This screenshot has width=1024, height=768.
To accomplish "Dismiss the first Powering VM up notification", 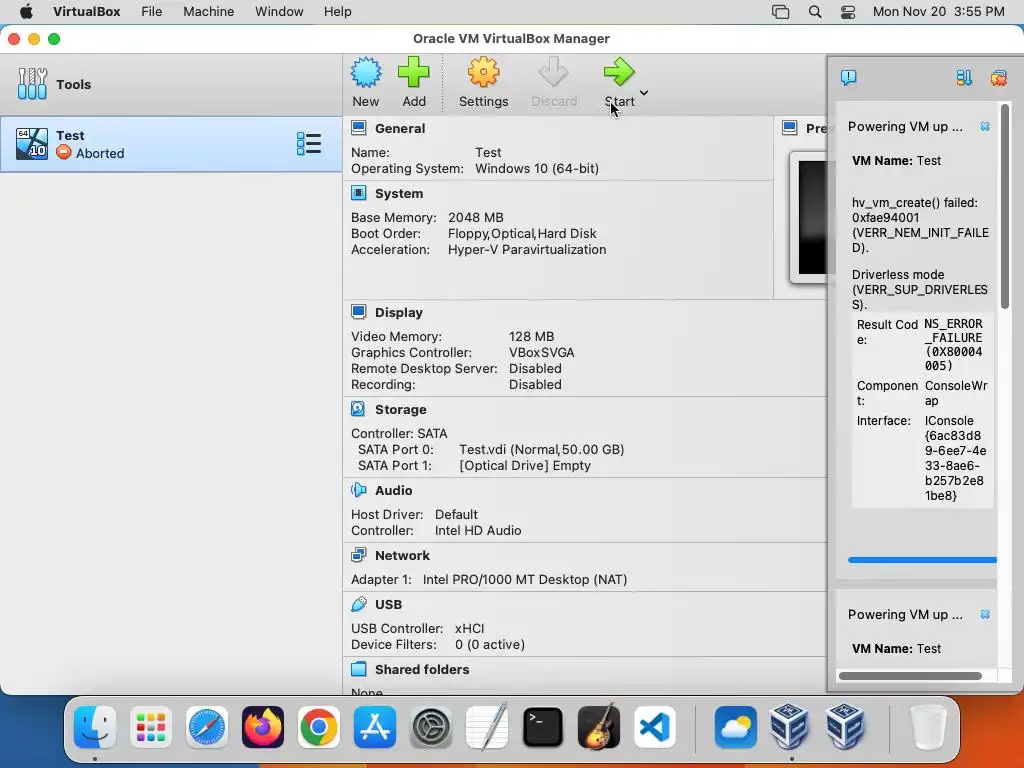I will (x=985, y=126).
